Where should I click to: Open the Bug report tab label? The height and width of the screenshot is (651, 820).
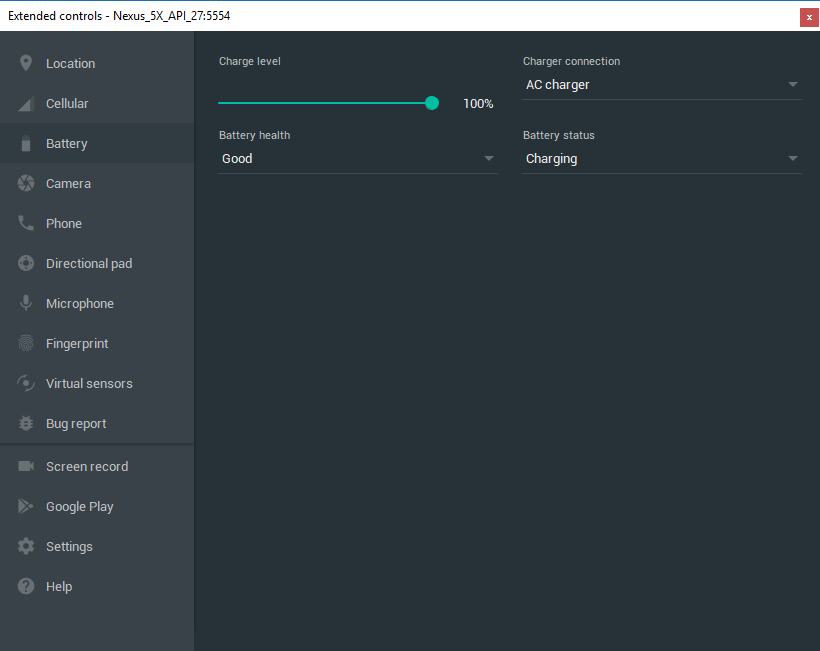click(x=76, y=424)
